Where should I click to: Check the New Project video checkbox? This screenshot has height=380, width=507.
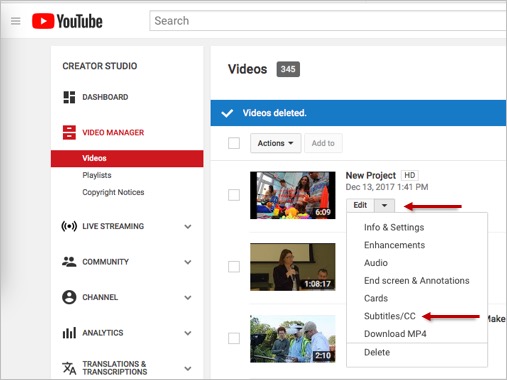(234, 195)
